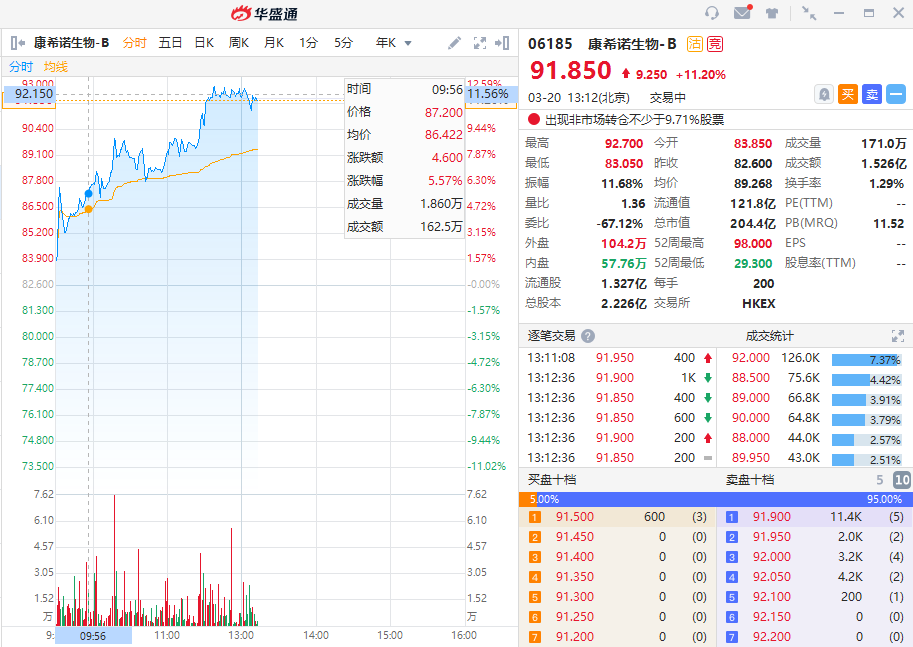Click the 52周最高 value 98.000

753,243
